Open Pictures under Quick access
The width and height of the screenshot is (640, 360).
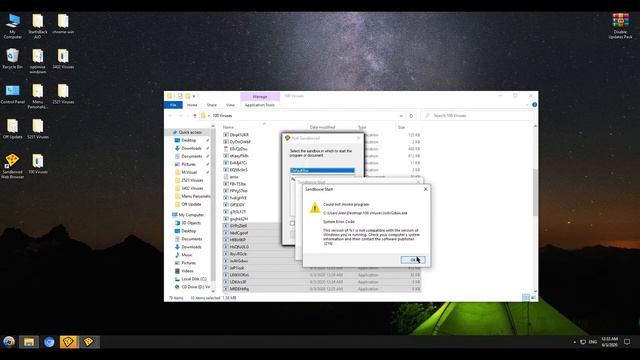point(188,164)
